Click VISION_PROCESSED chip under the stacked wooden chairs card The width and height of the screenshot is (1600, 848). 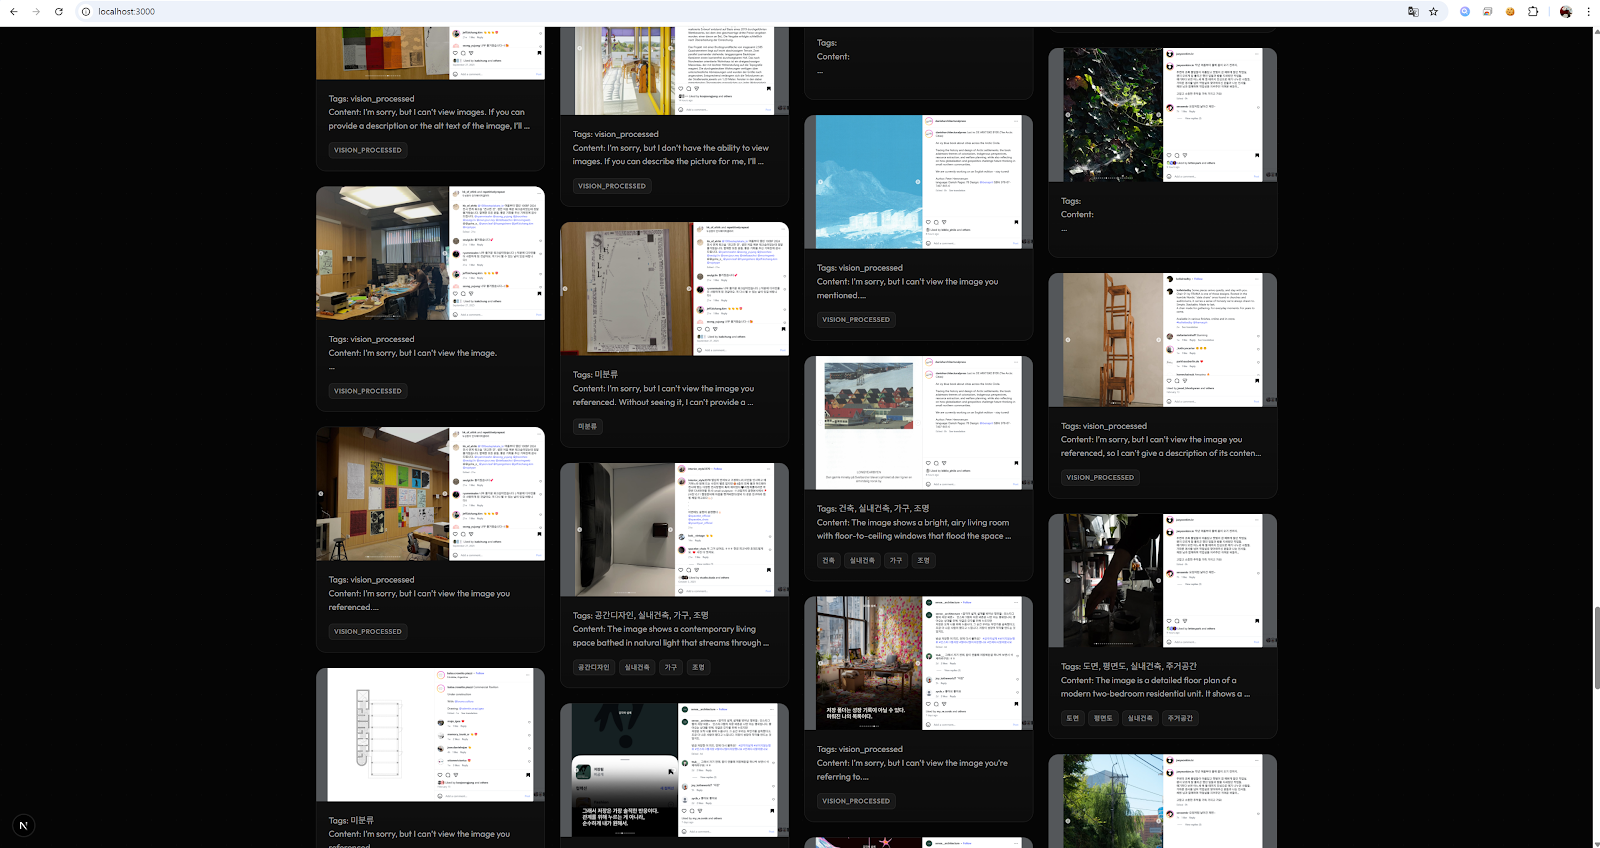(1100, 478)
